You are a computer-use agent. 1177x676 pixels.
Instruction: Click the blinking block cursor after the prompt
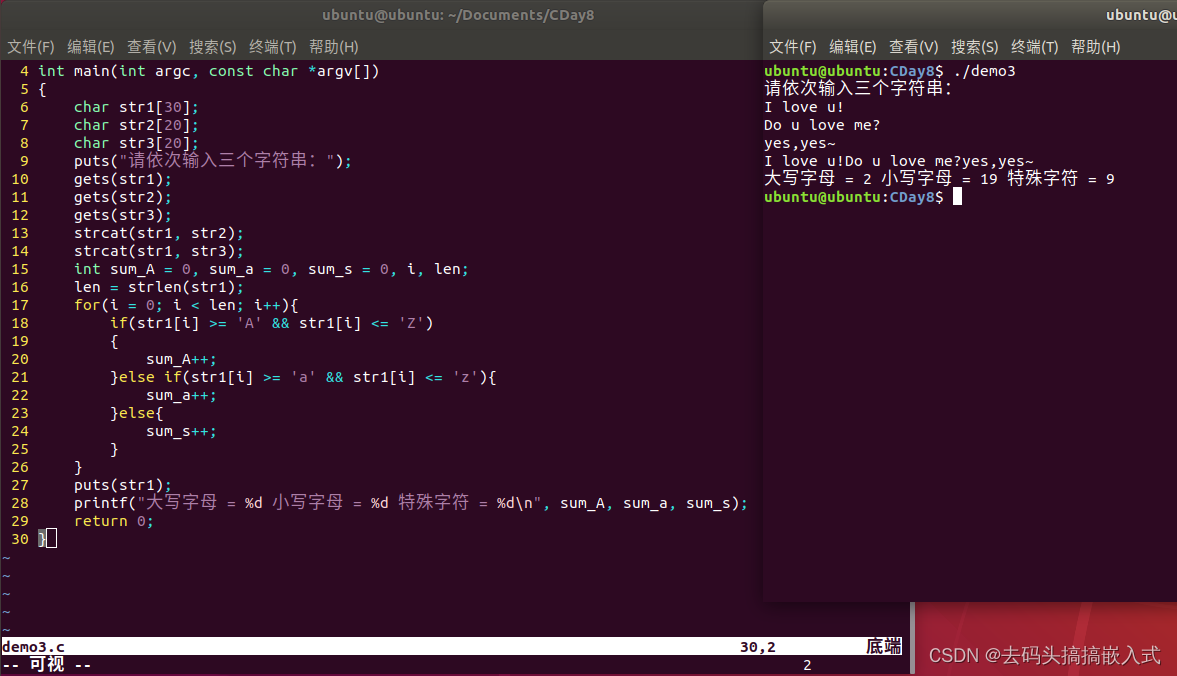pyautogui.click(x=957, y=196)
